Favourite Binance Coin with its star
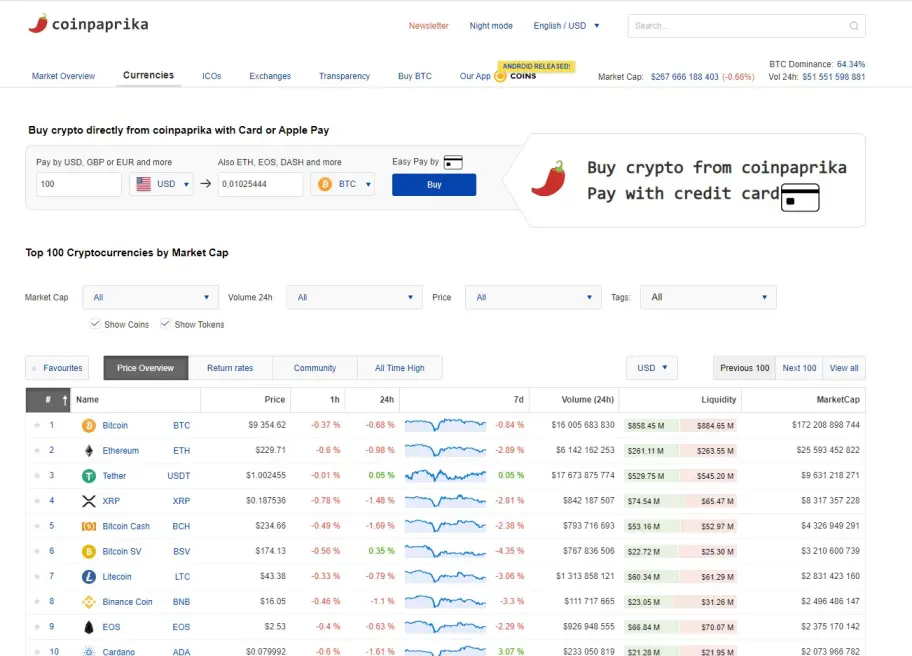The image size is (912, 656). click(37, 601)
